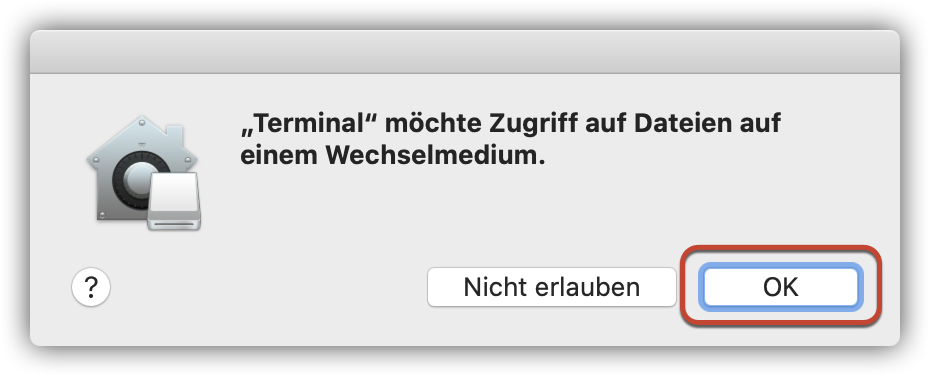
Task: Click the white external drive icon
Action: point(175,202)
